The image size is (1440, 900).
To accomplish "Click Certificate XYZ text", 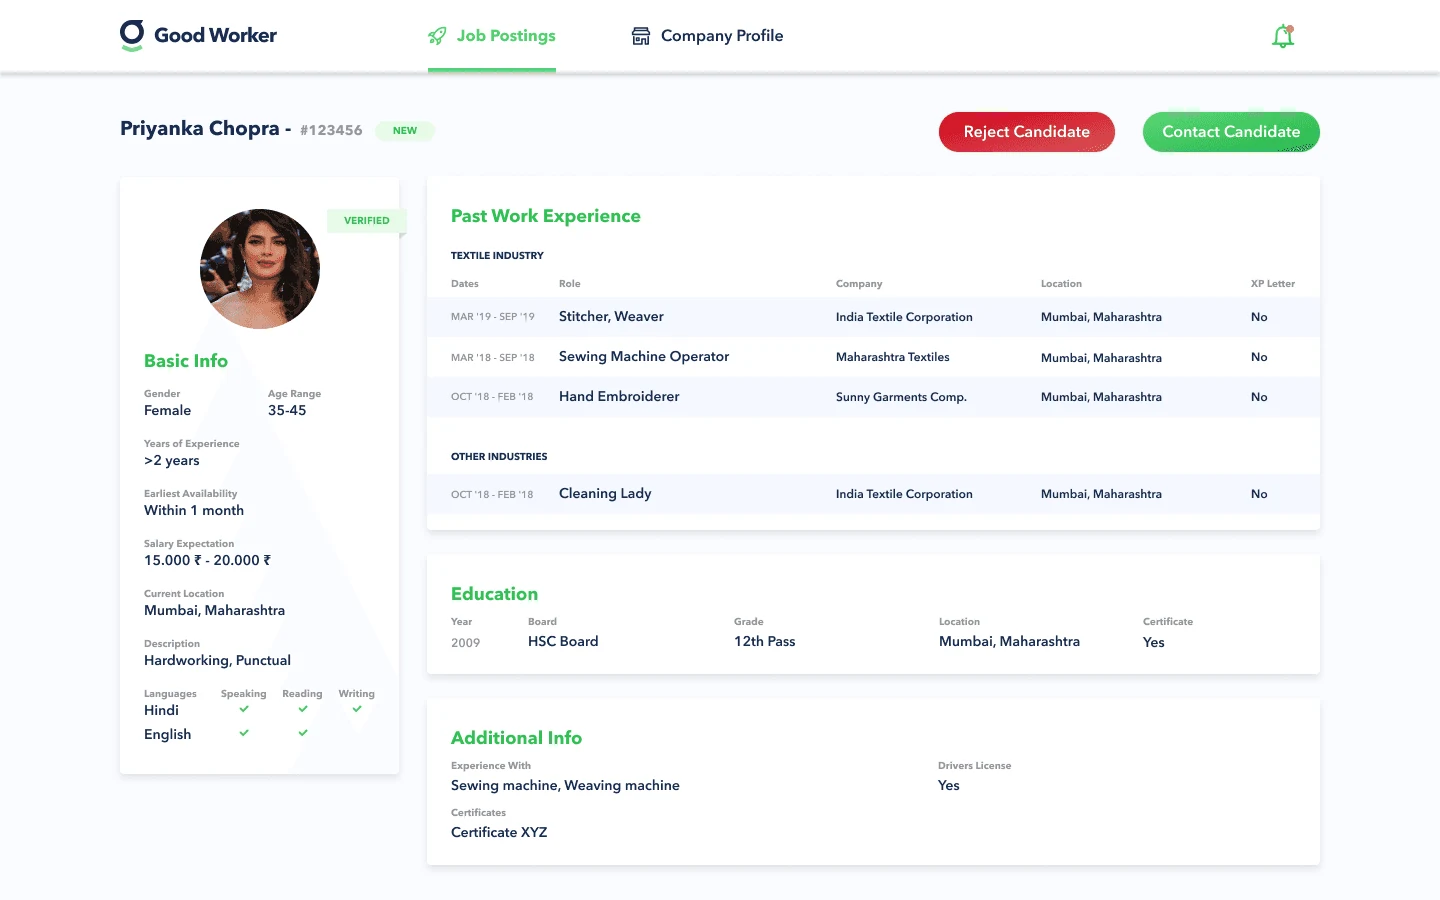I will pos(499,833).
